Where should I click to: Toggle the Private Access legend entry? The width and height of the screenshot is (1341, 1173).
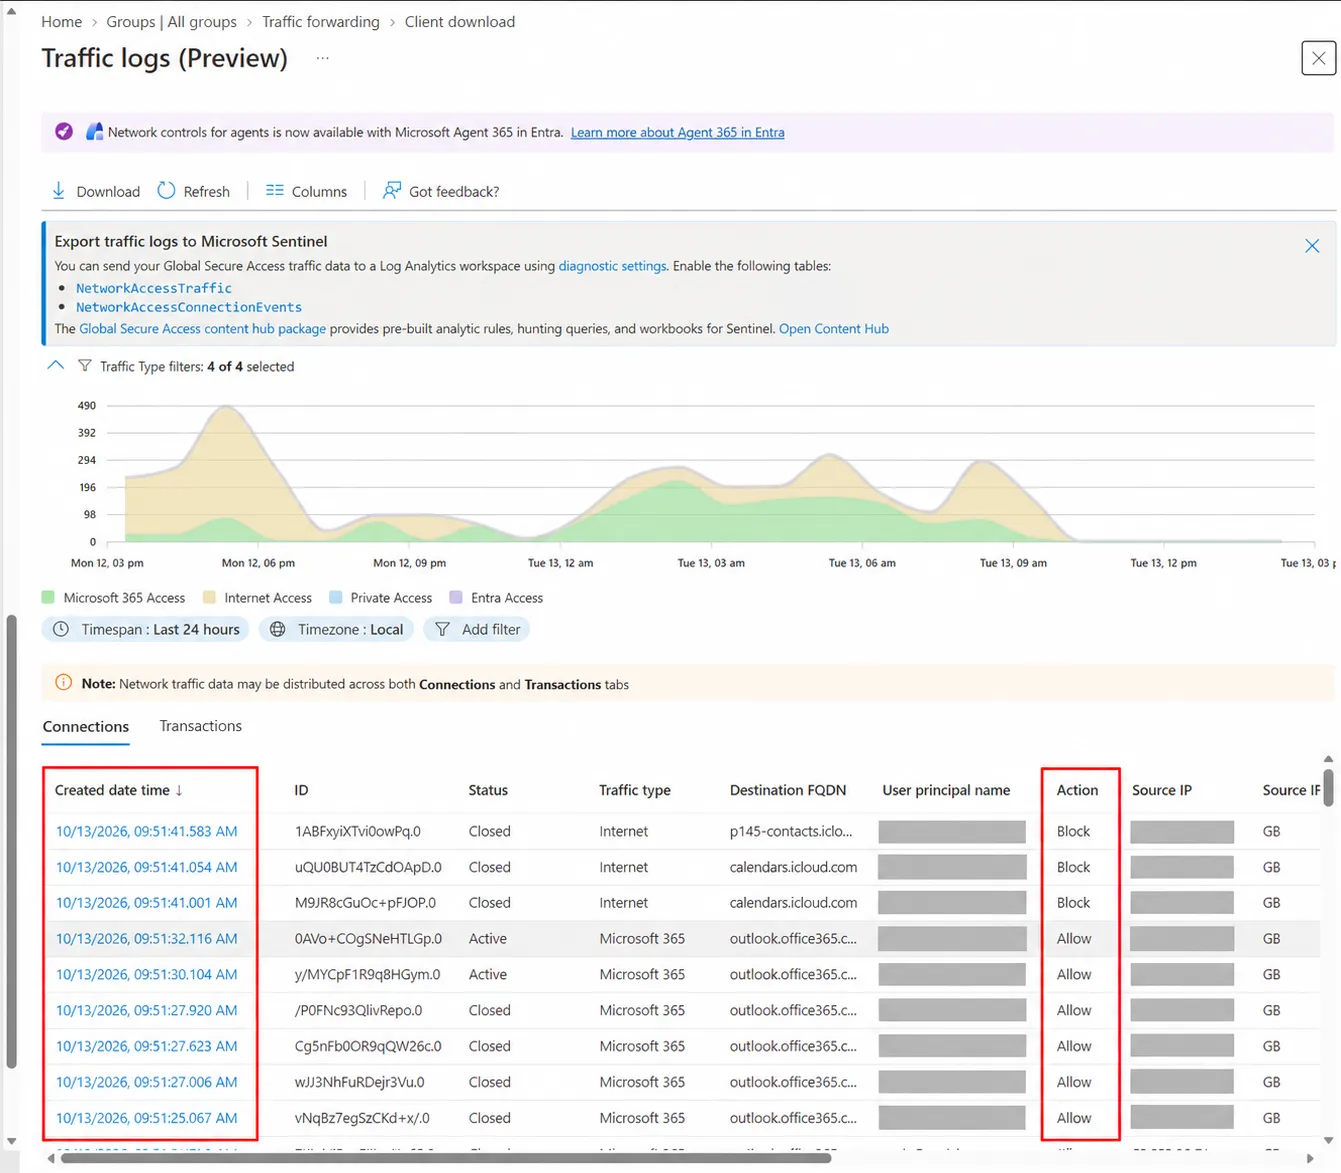click(381, 598)
